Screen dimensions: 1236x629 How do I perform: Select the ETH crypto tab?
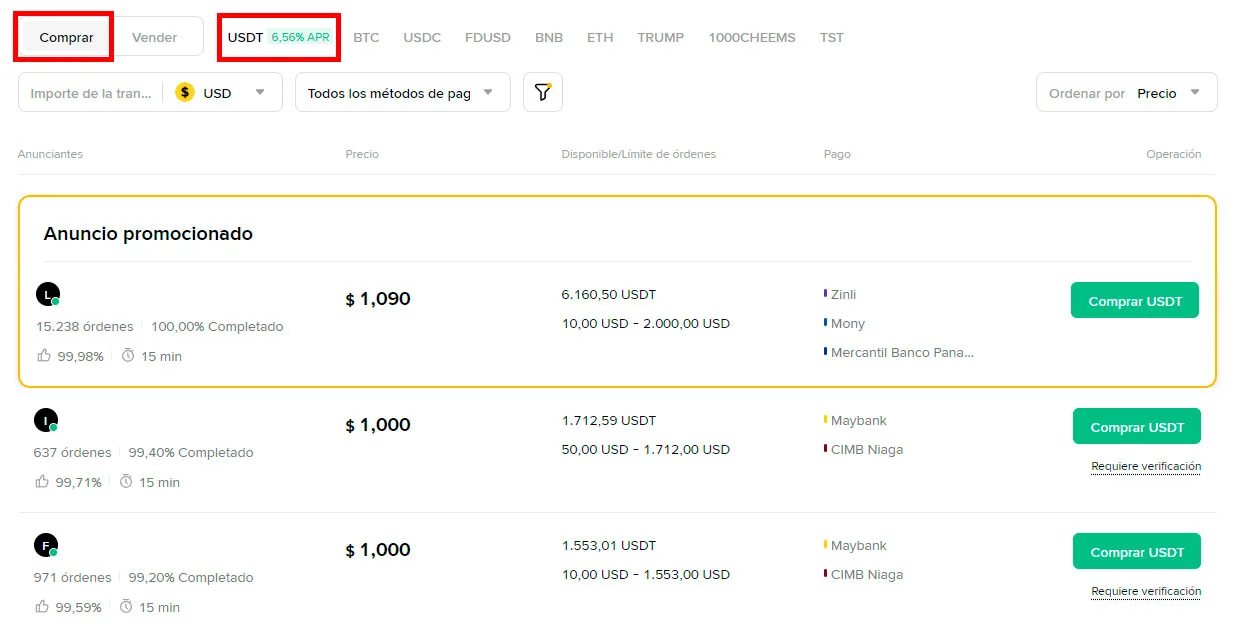pos(600,37)
